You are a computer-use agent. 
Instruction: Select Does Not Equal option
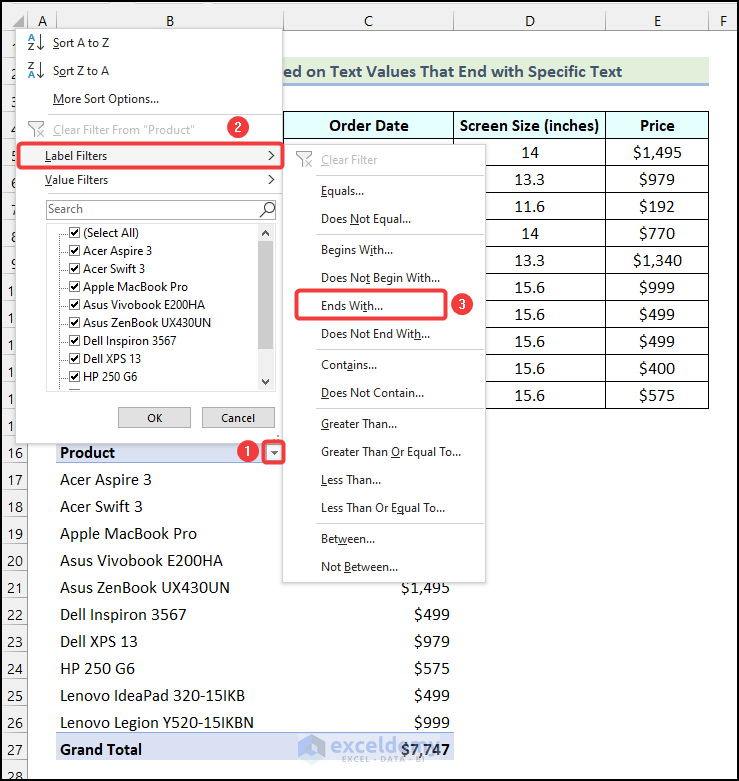(384, 219)
